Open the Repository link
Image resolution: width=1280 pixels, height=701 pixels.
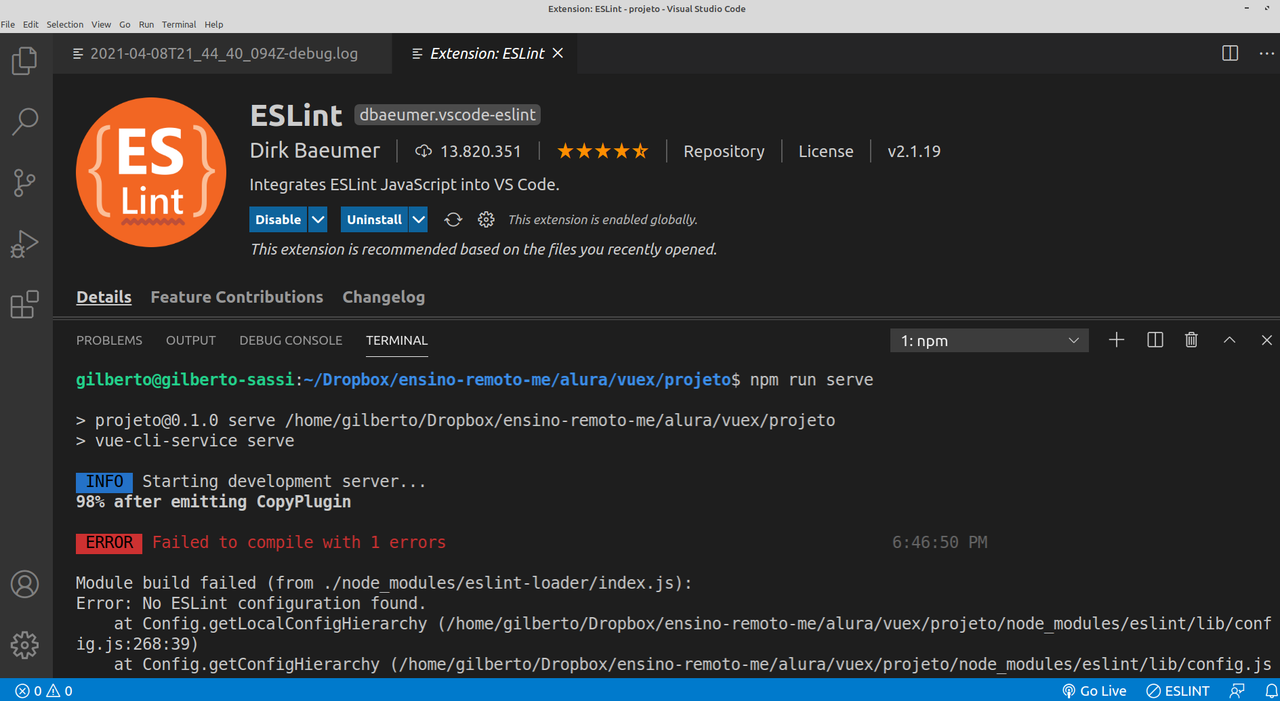(x=724, y=152)
